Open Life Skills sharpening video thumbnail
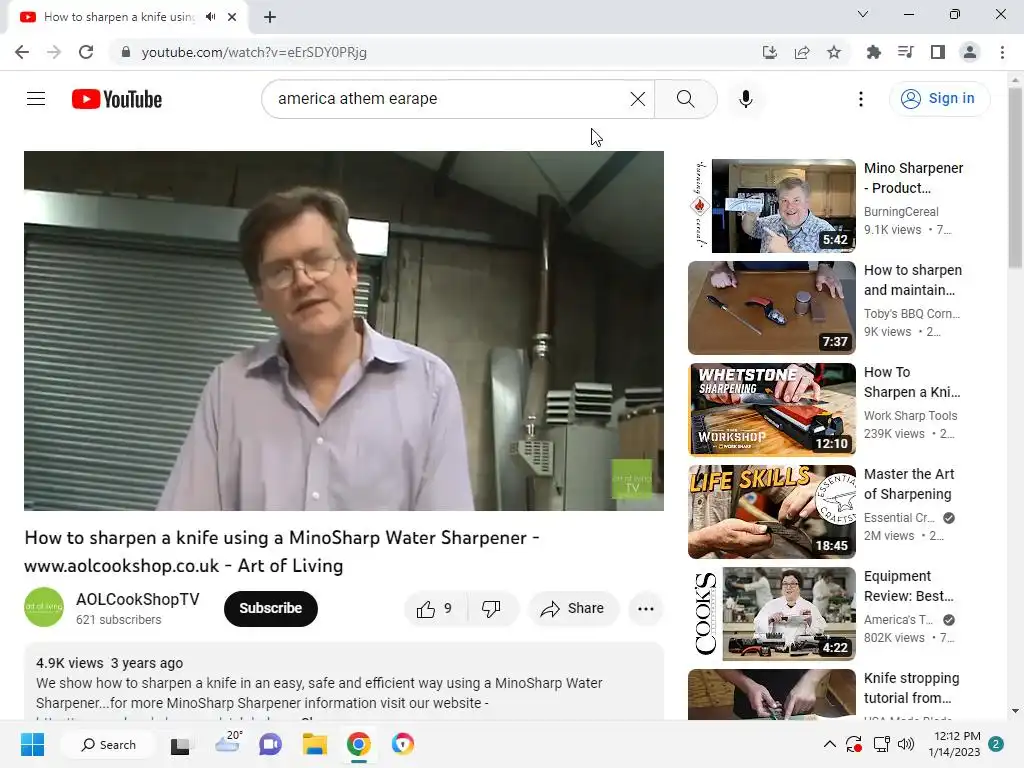The height and width of the screenshot is (768, 1024). [772, 511]
